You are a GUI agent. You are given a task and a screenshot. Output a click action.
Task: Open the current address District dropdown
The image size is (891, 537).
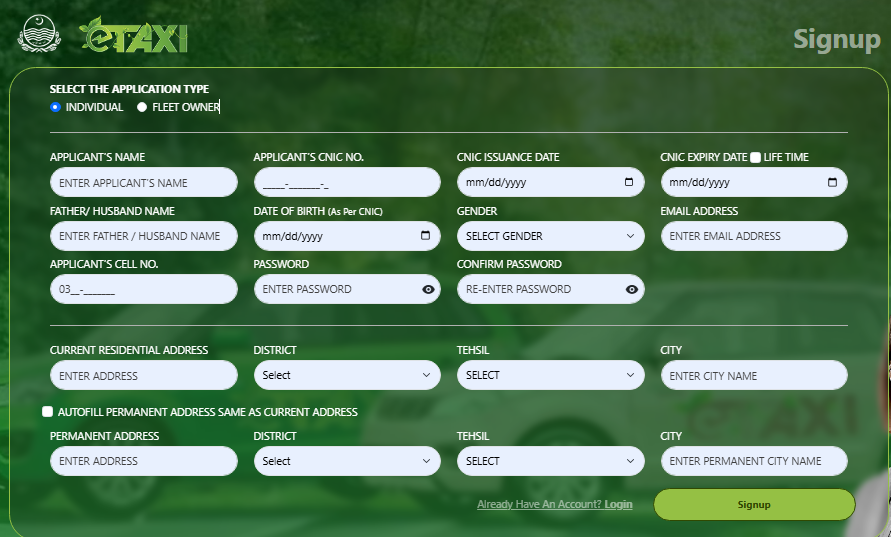pos(347,375)
